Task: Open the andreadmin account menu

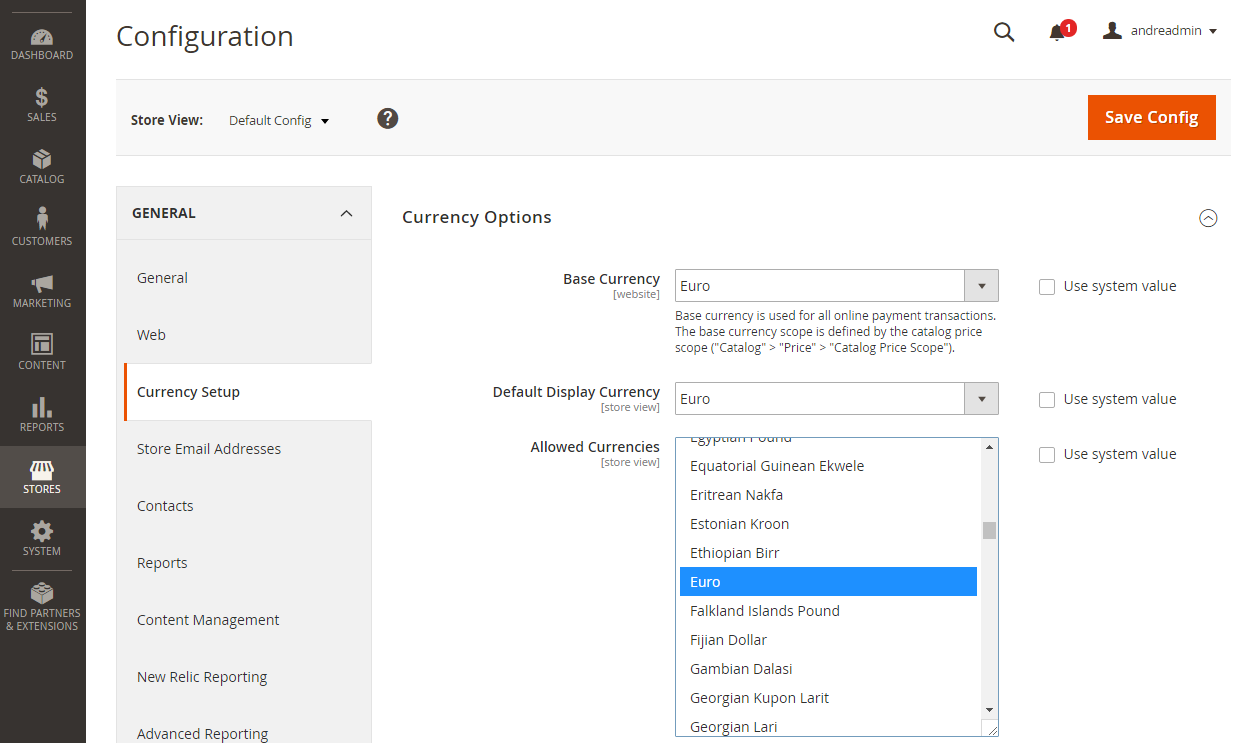Action: (x=1160, y=31)
